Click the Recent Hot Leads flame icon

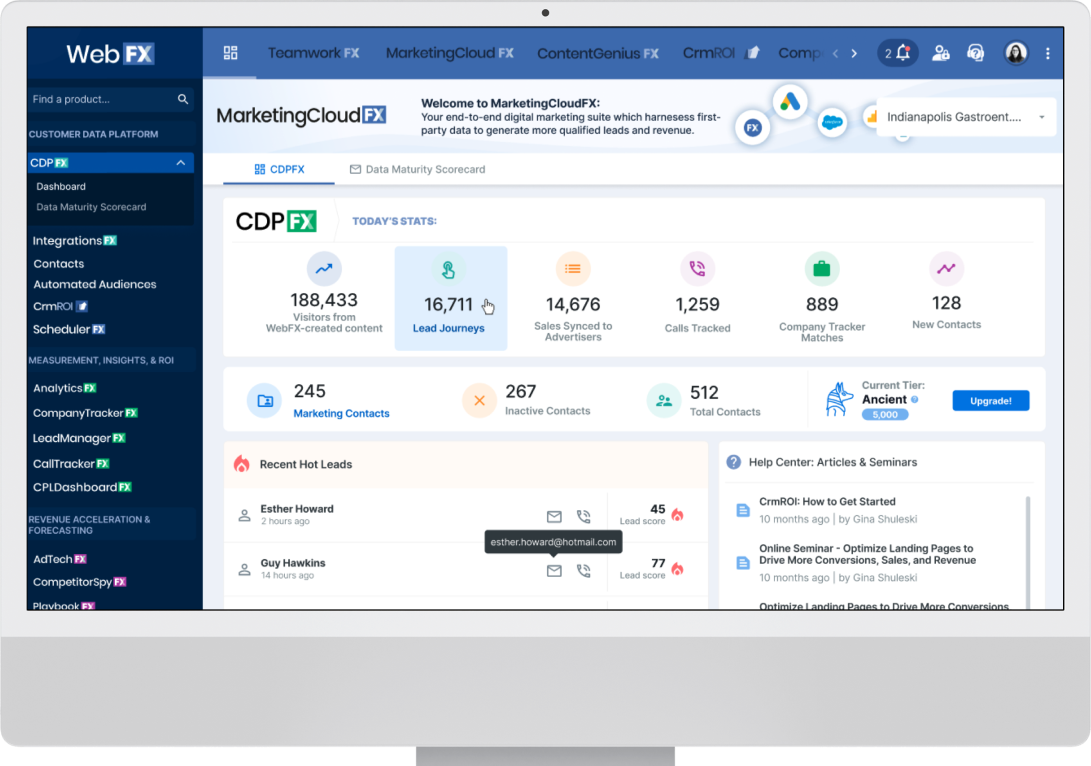tap(241, 464)
